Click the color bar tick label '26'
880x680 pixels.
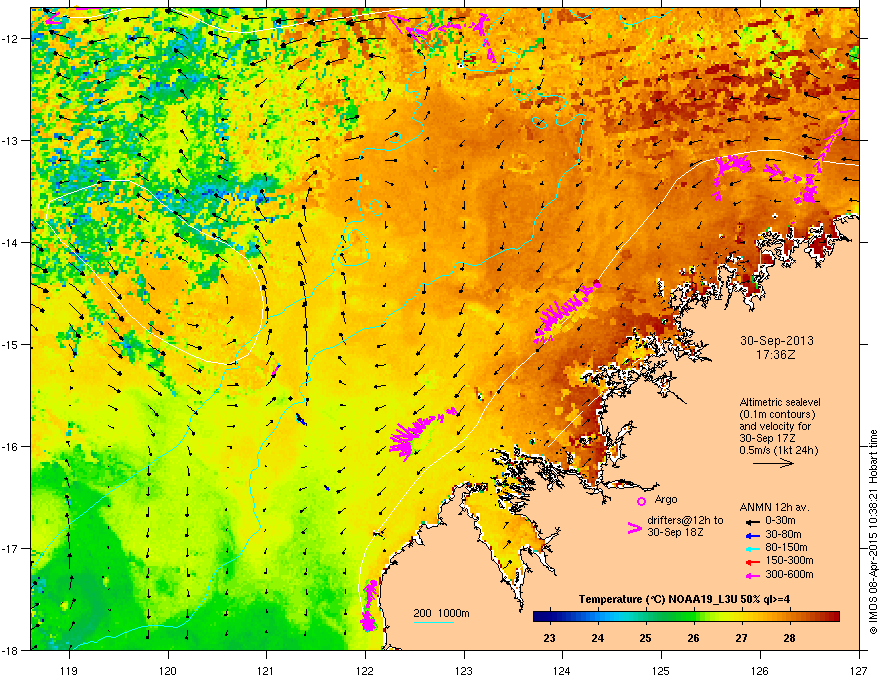pos(694,638)
